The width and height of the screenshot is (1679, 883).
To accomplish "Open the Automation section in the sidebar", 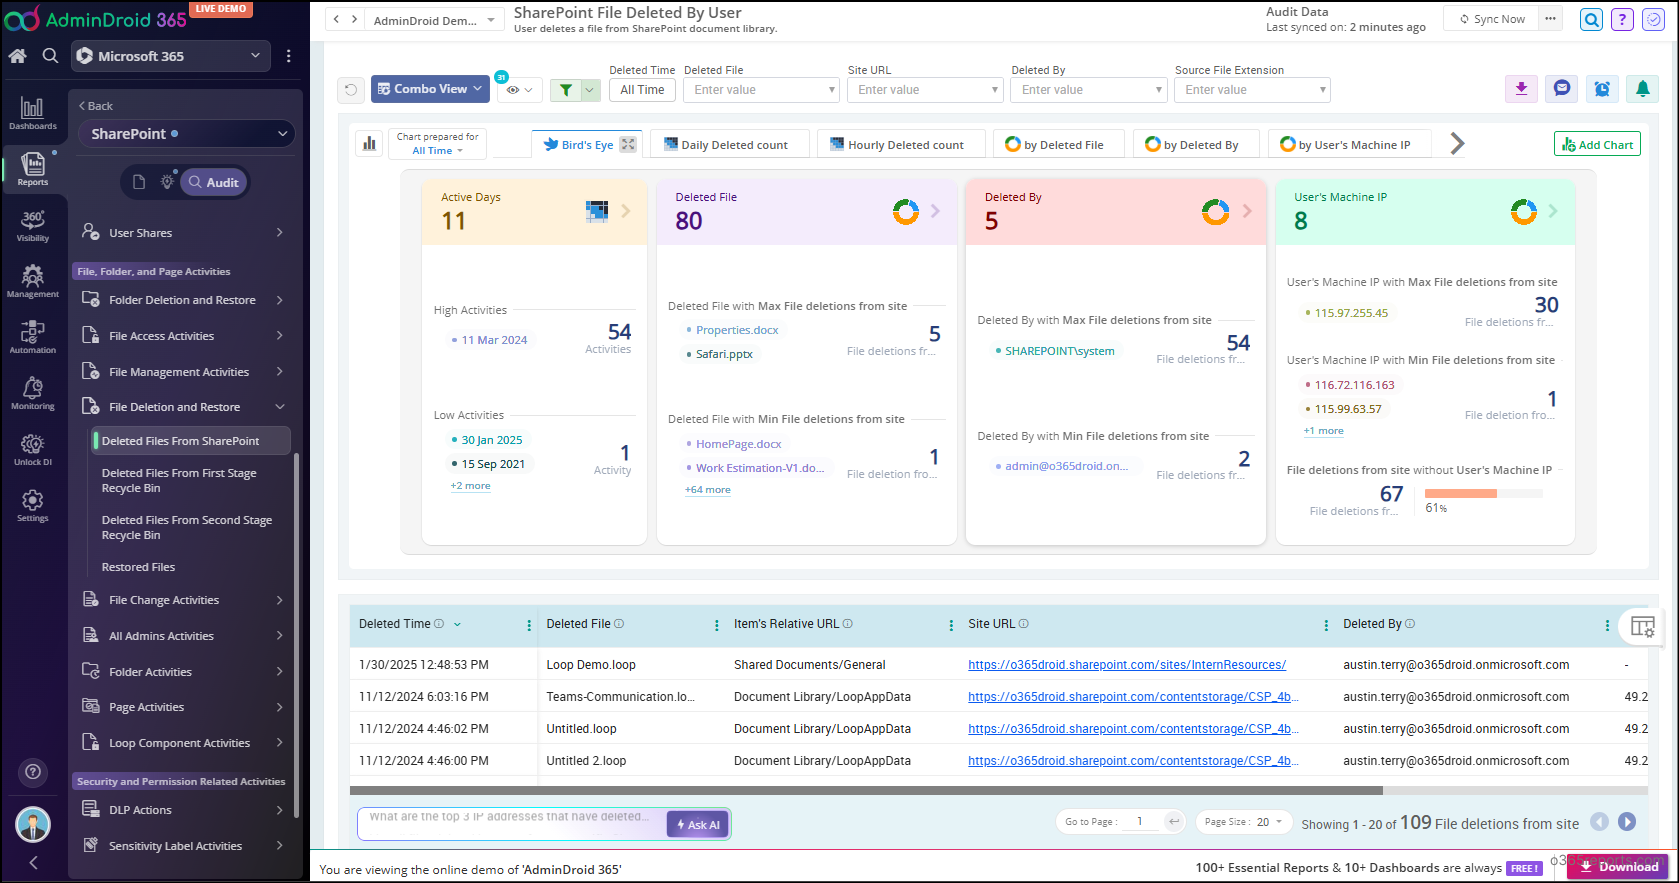I will pyautogui.click(x=33, y=337).
